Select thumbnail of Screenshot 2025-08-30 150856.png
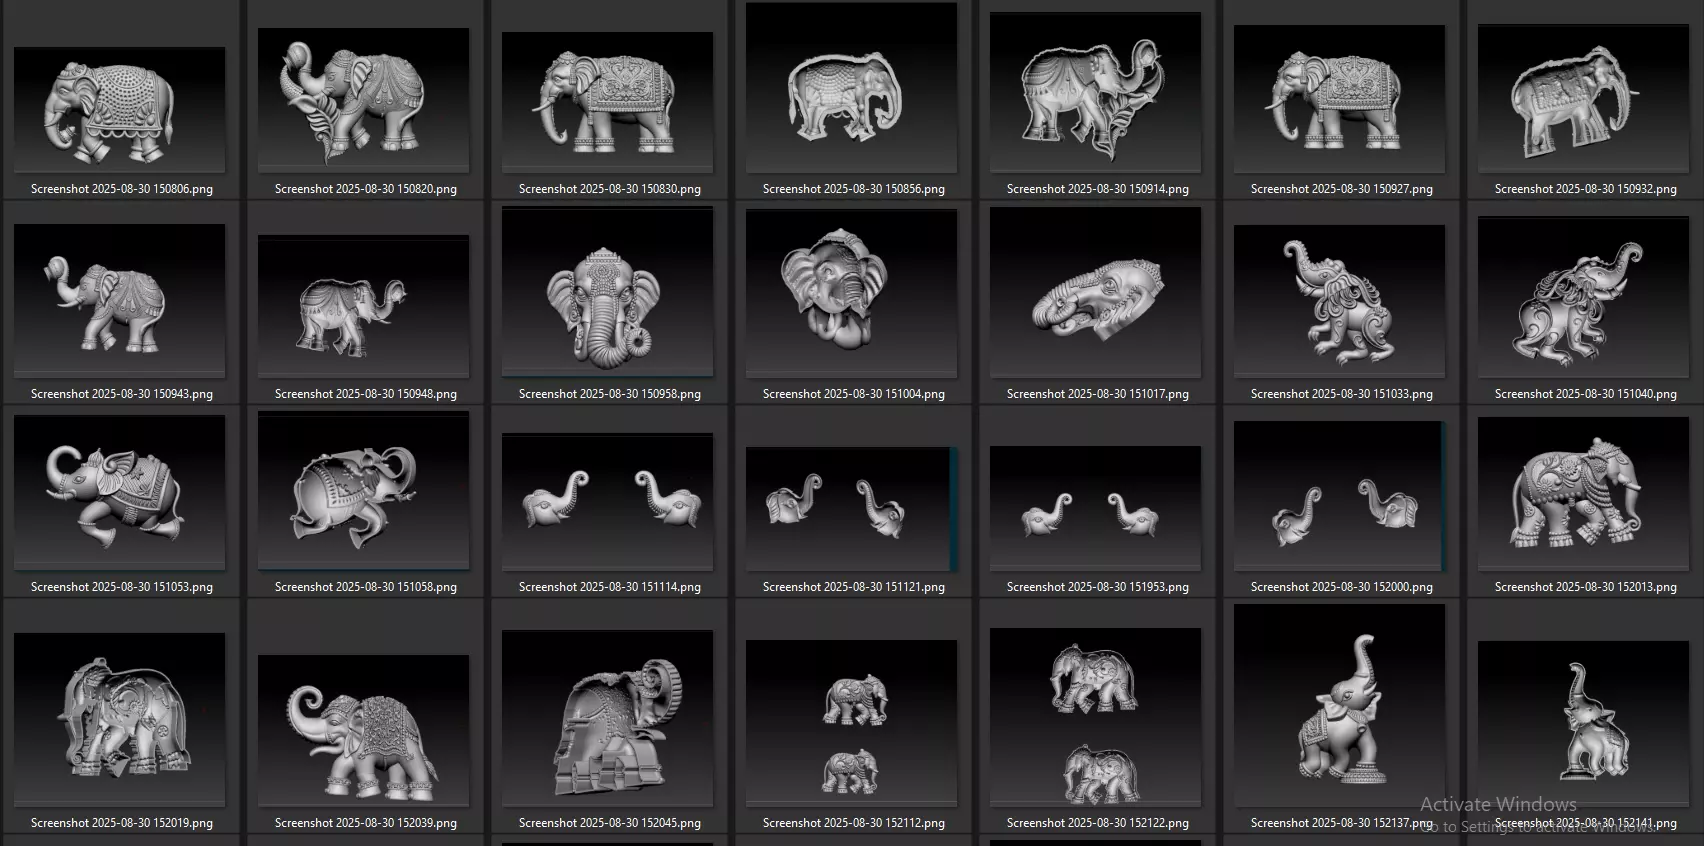The image size is (1704, 846). pyautogui.click(x=852, y=88)
